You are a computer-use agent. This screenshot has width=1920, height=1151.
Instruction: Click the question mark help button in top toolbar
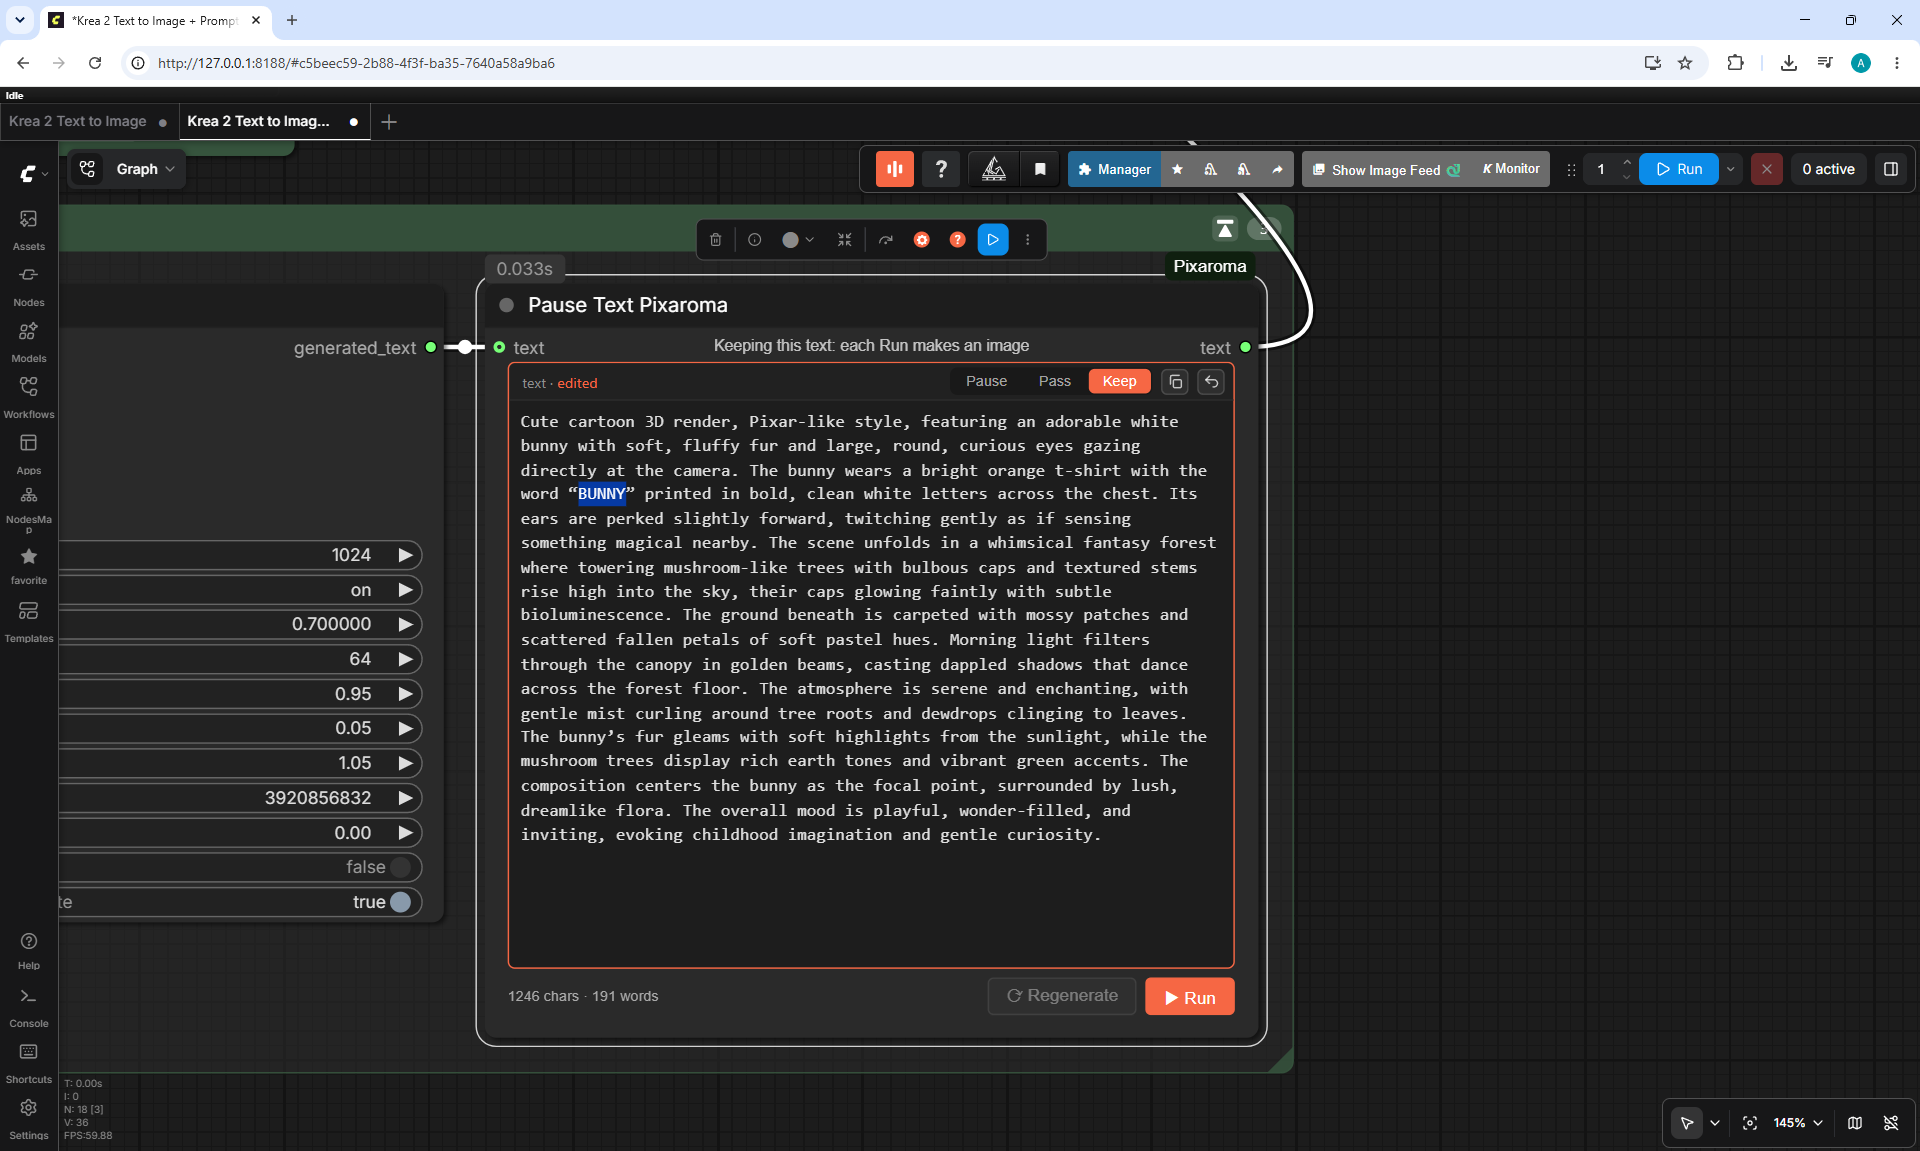941,169
